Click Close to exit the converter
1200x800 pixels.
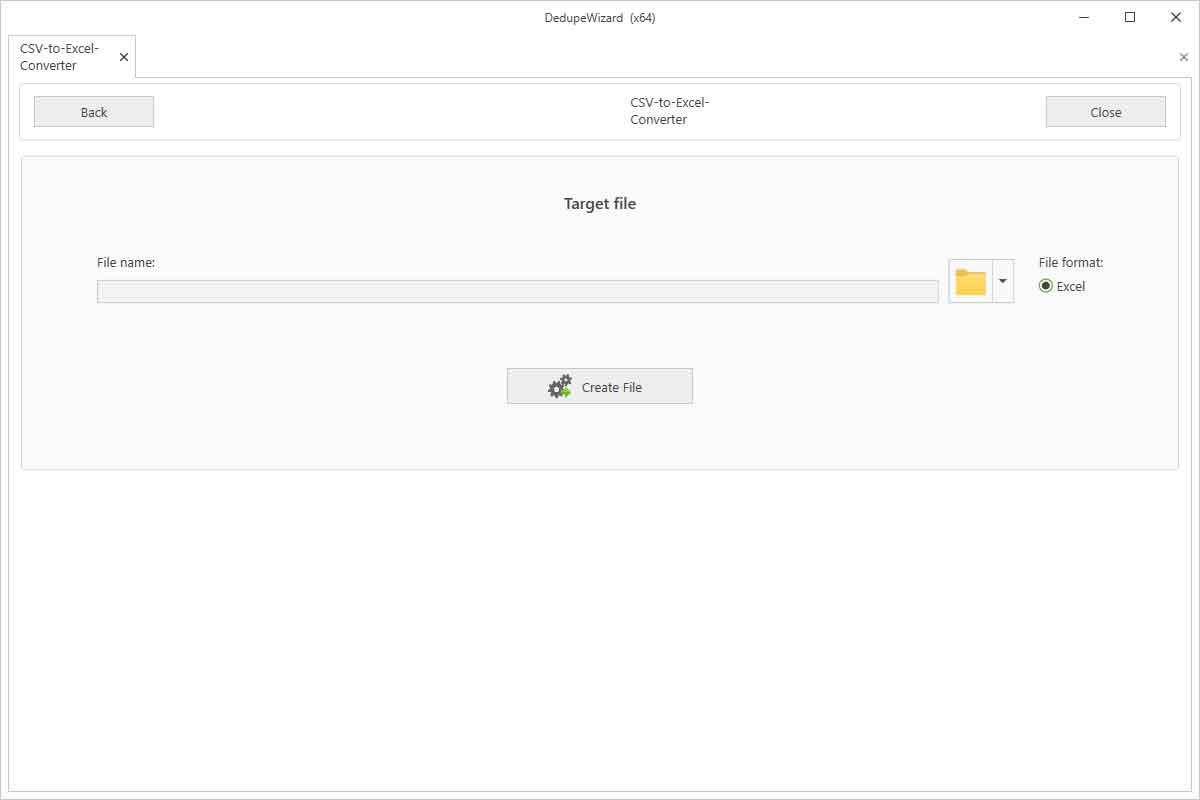coord(1105,111)
